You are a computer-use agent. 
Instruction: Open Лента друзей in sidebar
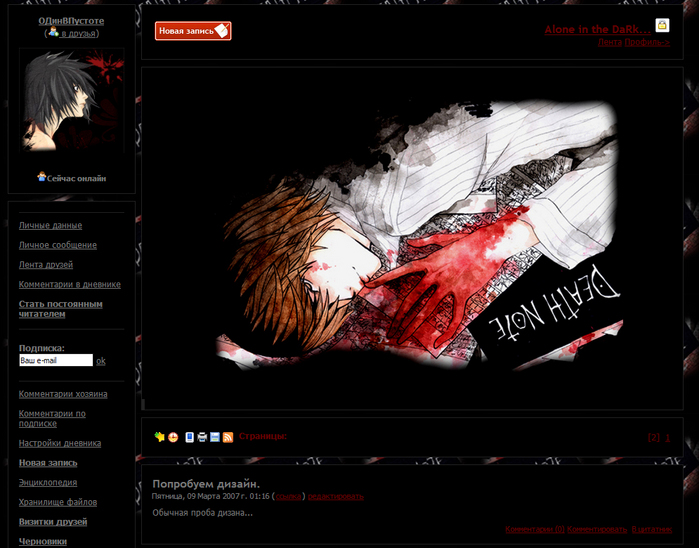tap(46, 264)
